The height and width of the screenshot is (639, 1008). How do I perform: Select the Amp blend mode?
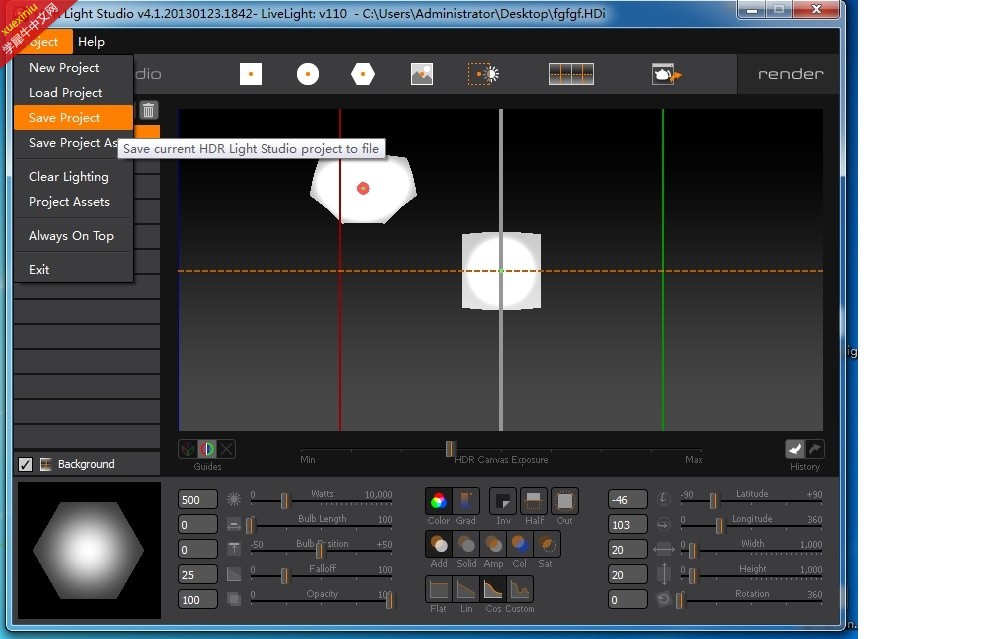pyautogui.click(x=493, y=544)
